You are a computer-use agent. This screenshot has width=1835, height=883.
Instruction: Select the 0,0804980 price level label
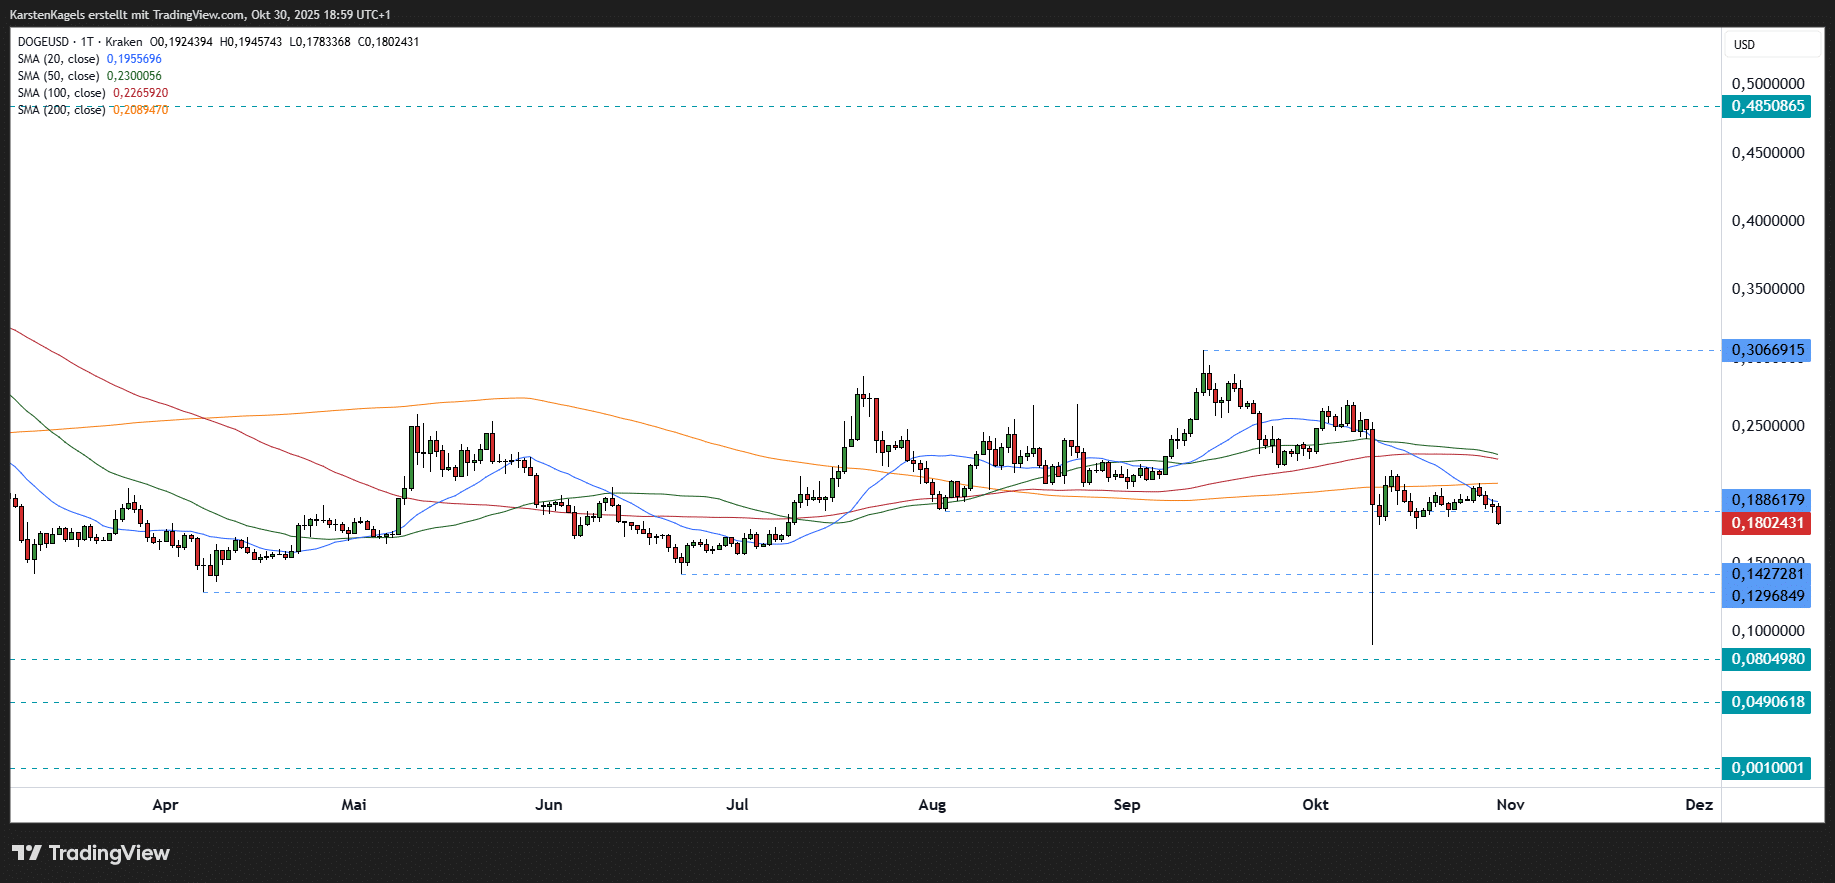(x=1767, y=659)
